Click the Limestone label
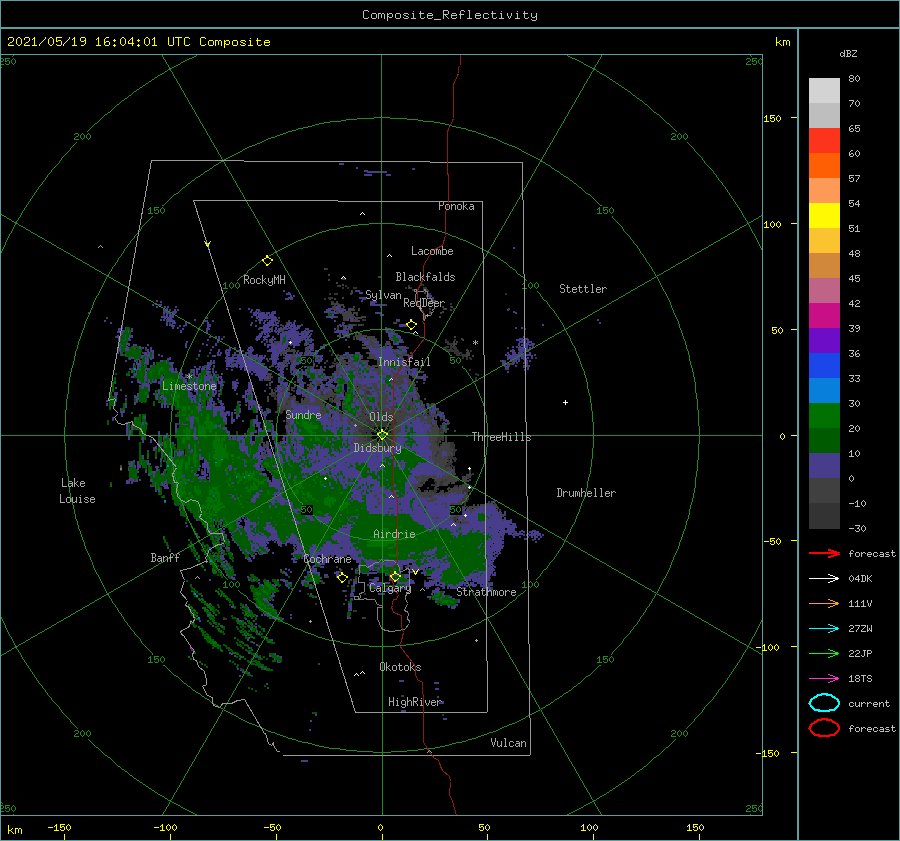The width and height of the screenshot is (900, 841). [189, 386]
